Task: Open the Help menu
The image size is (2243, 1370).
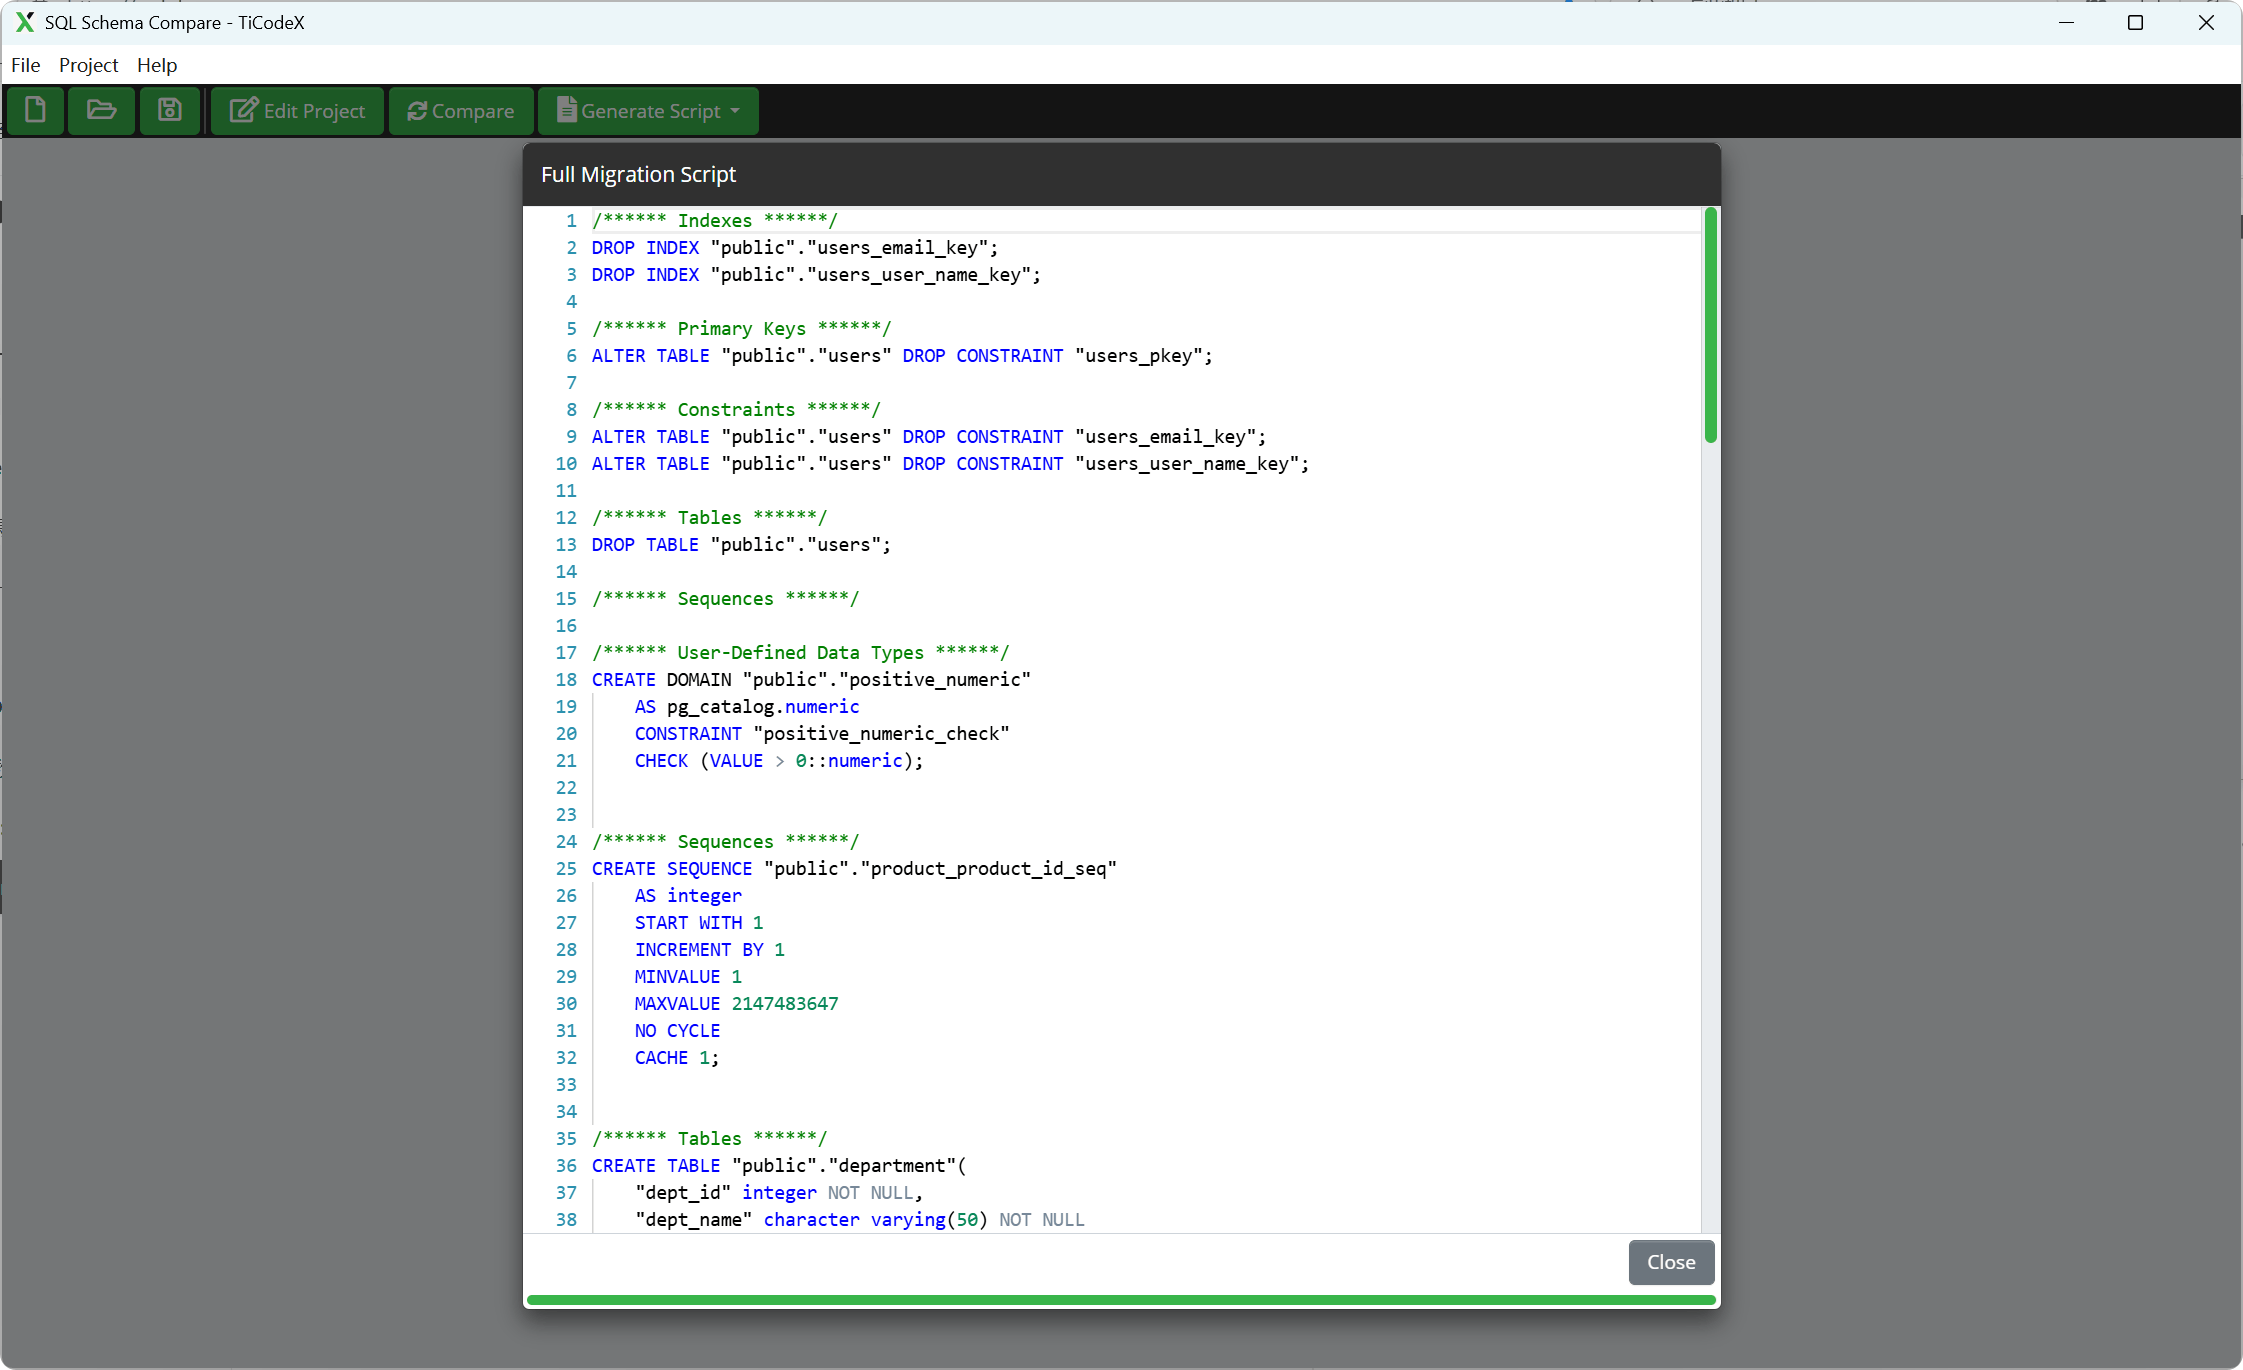Action: tap(157, 65)
